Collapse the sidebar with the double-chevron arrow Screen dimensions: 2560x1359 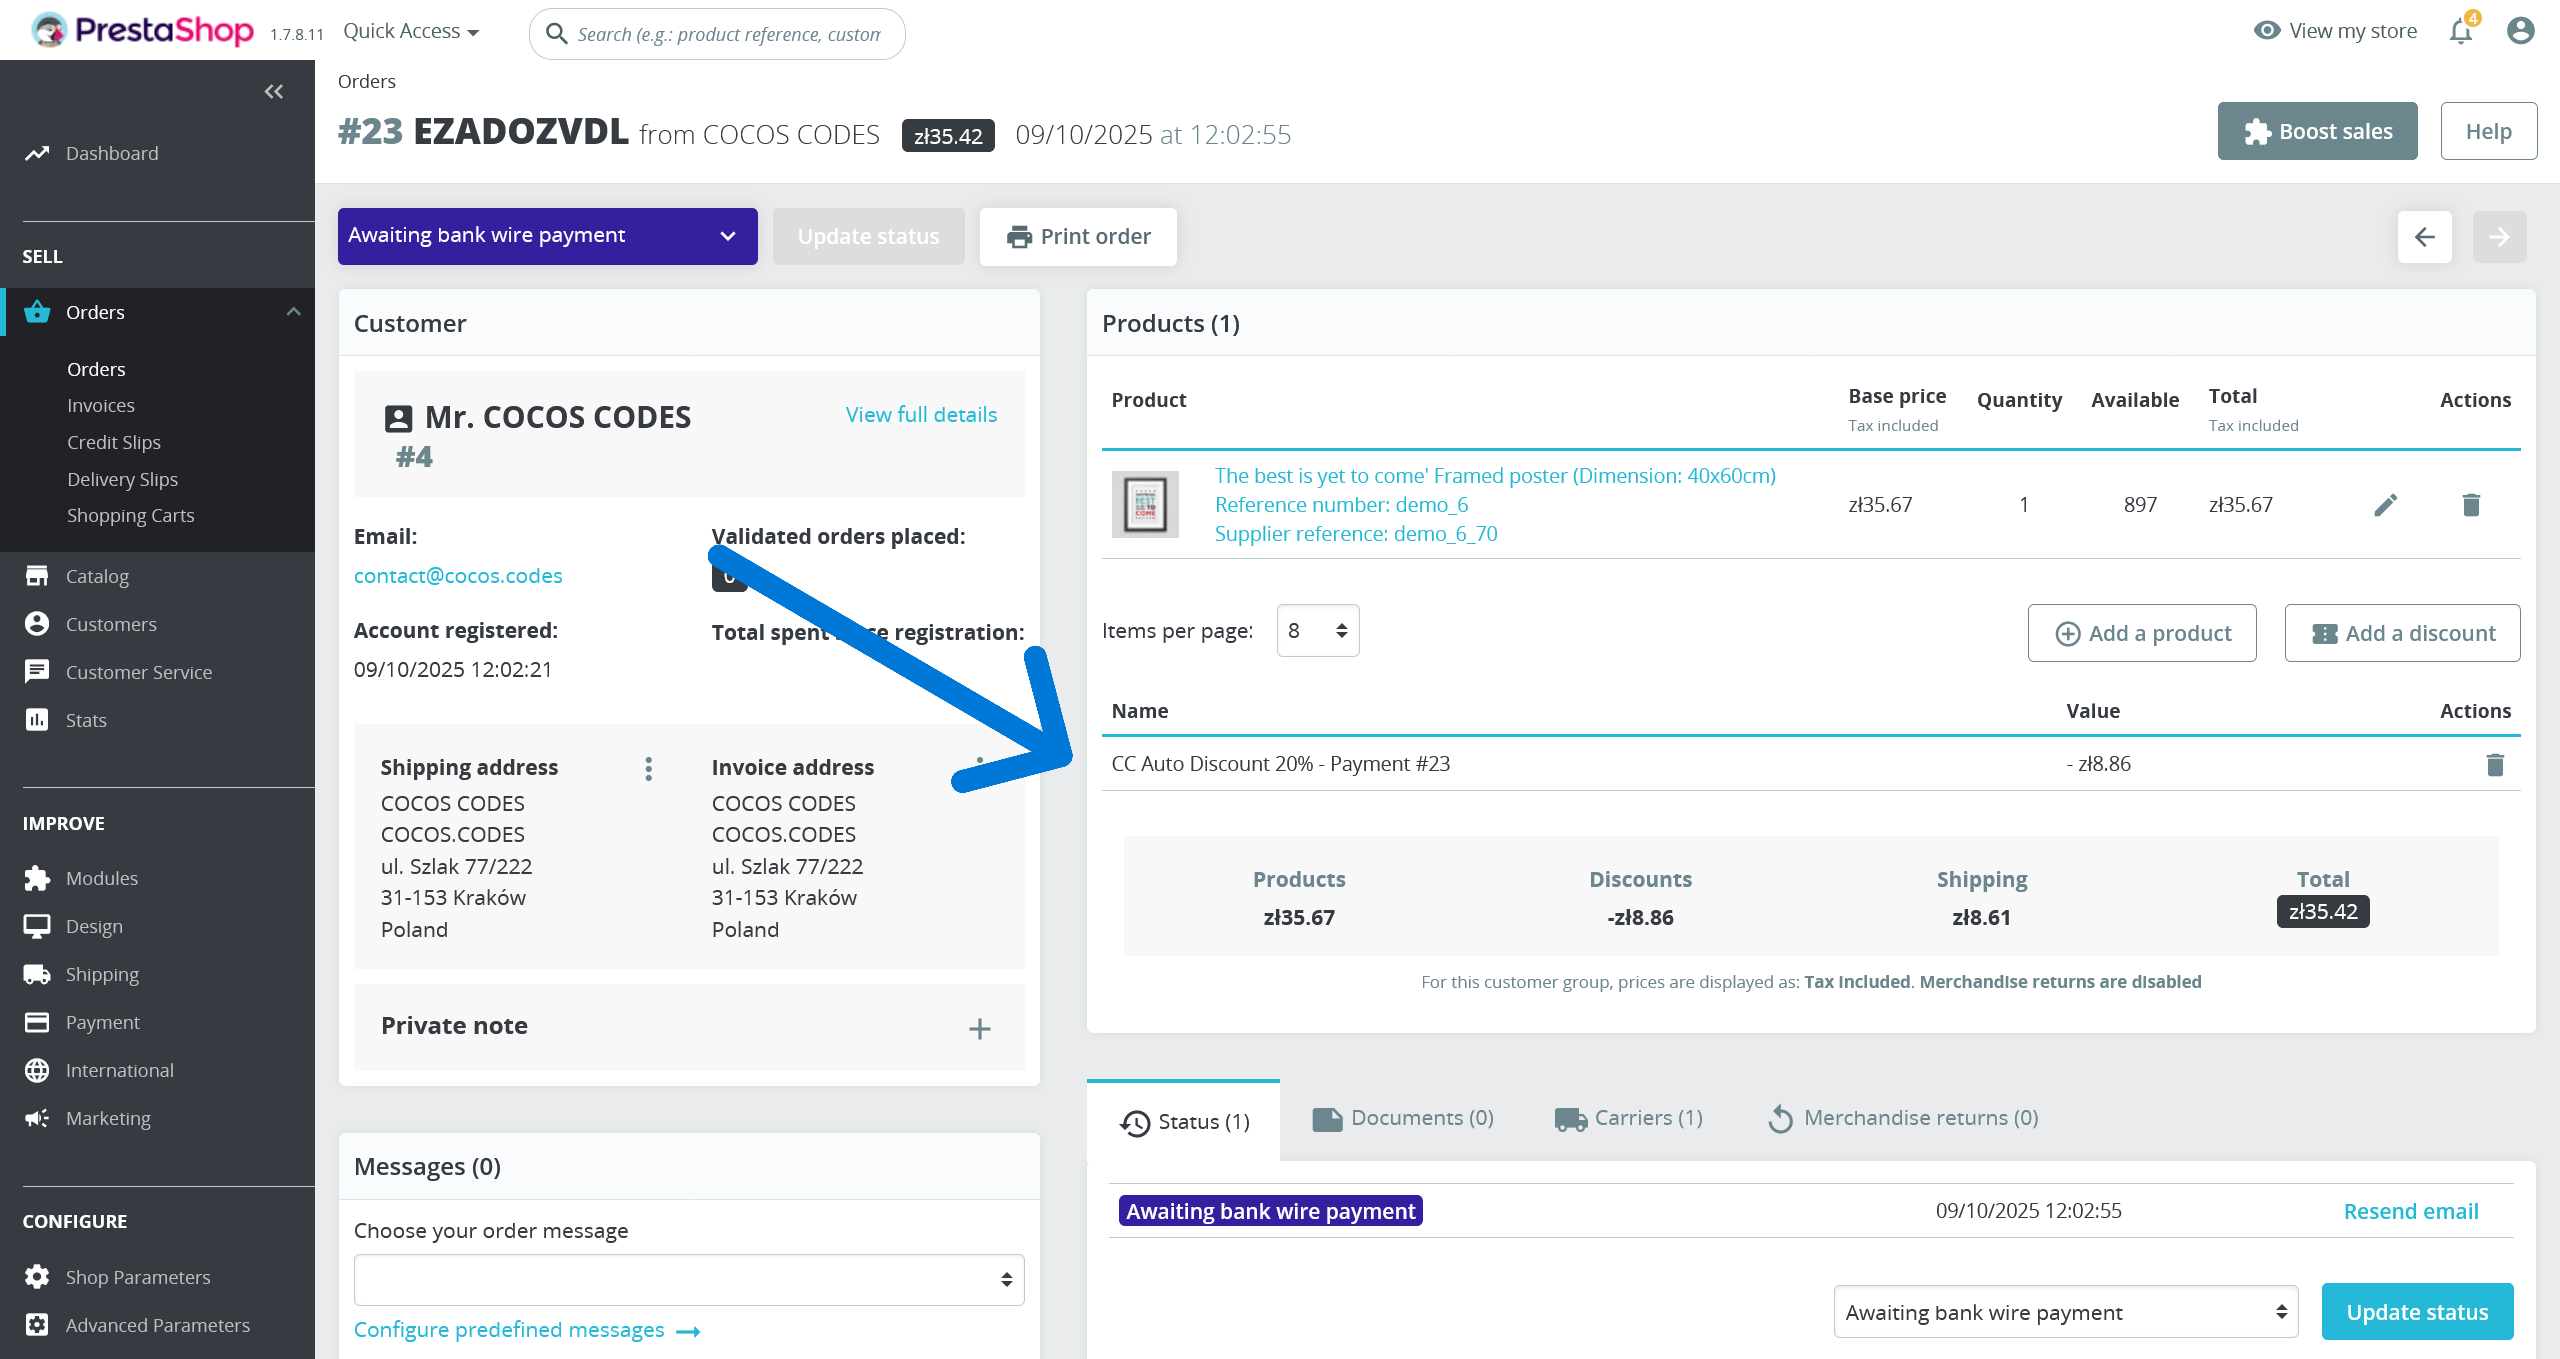274,91
